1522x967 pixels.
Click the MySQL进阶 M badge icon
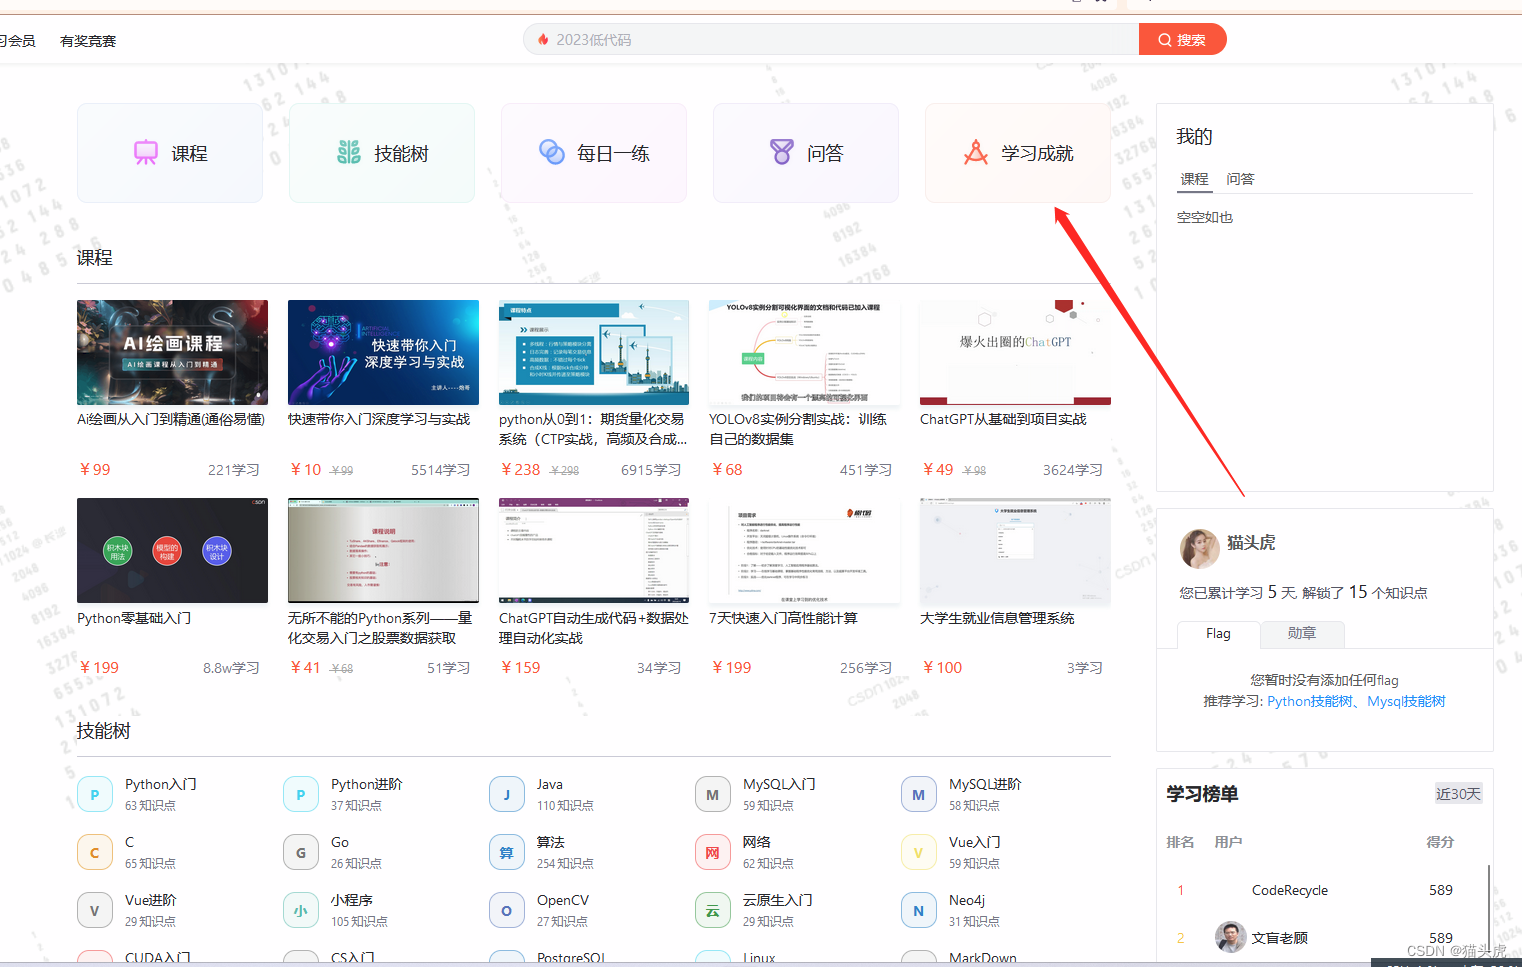(919, 795)
